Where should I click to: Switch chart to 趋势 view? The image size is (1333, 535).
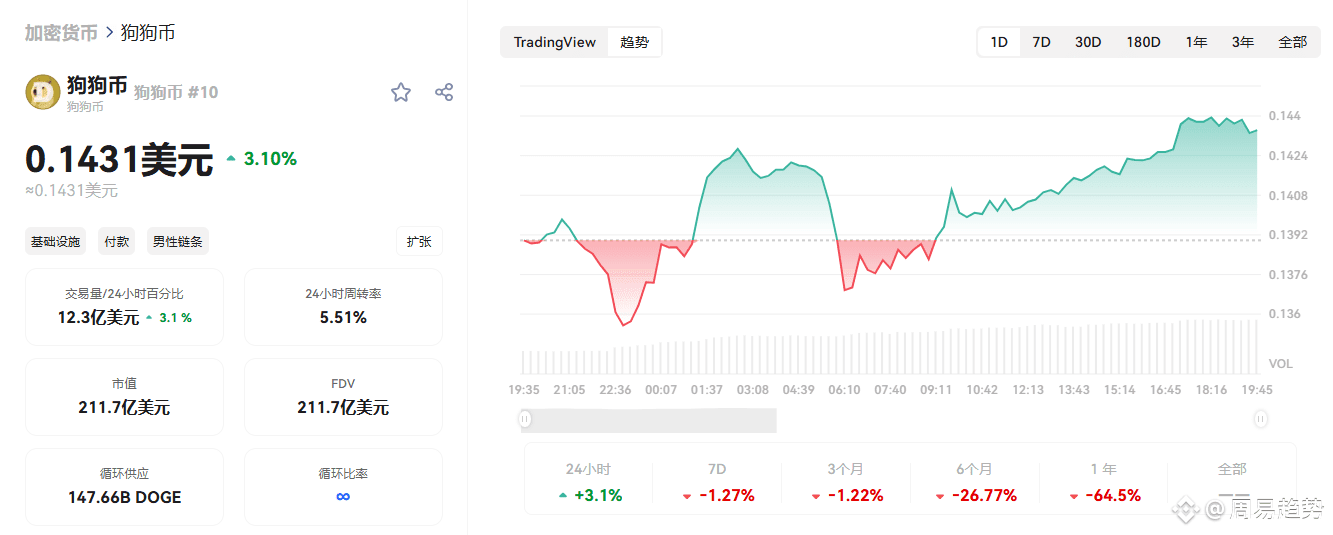coord(634,42)
